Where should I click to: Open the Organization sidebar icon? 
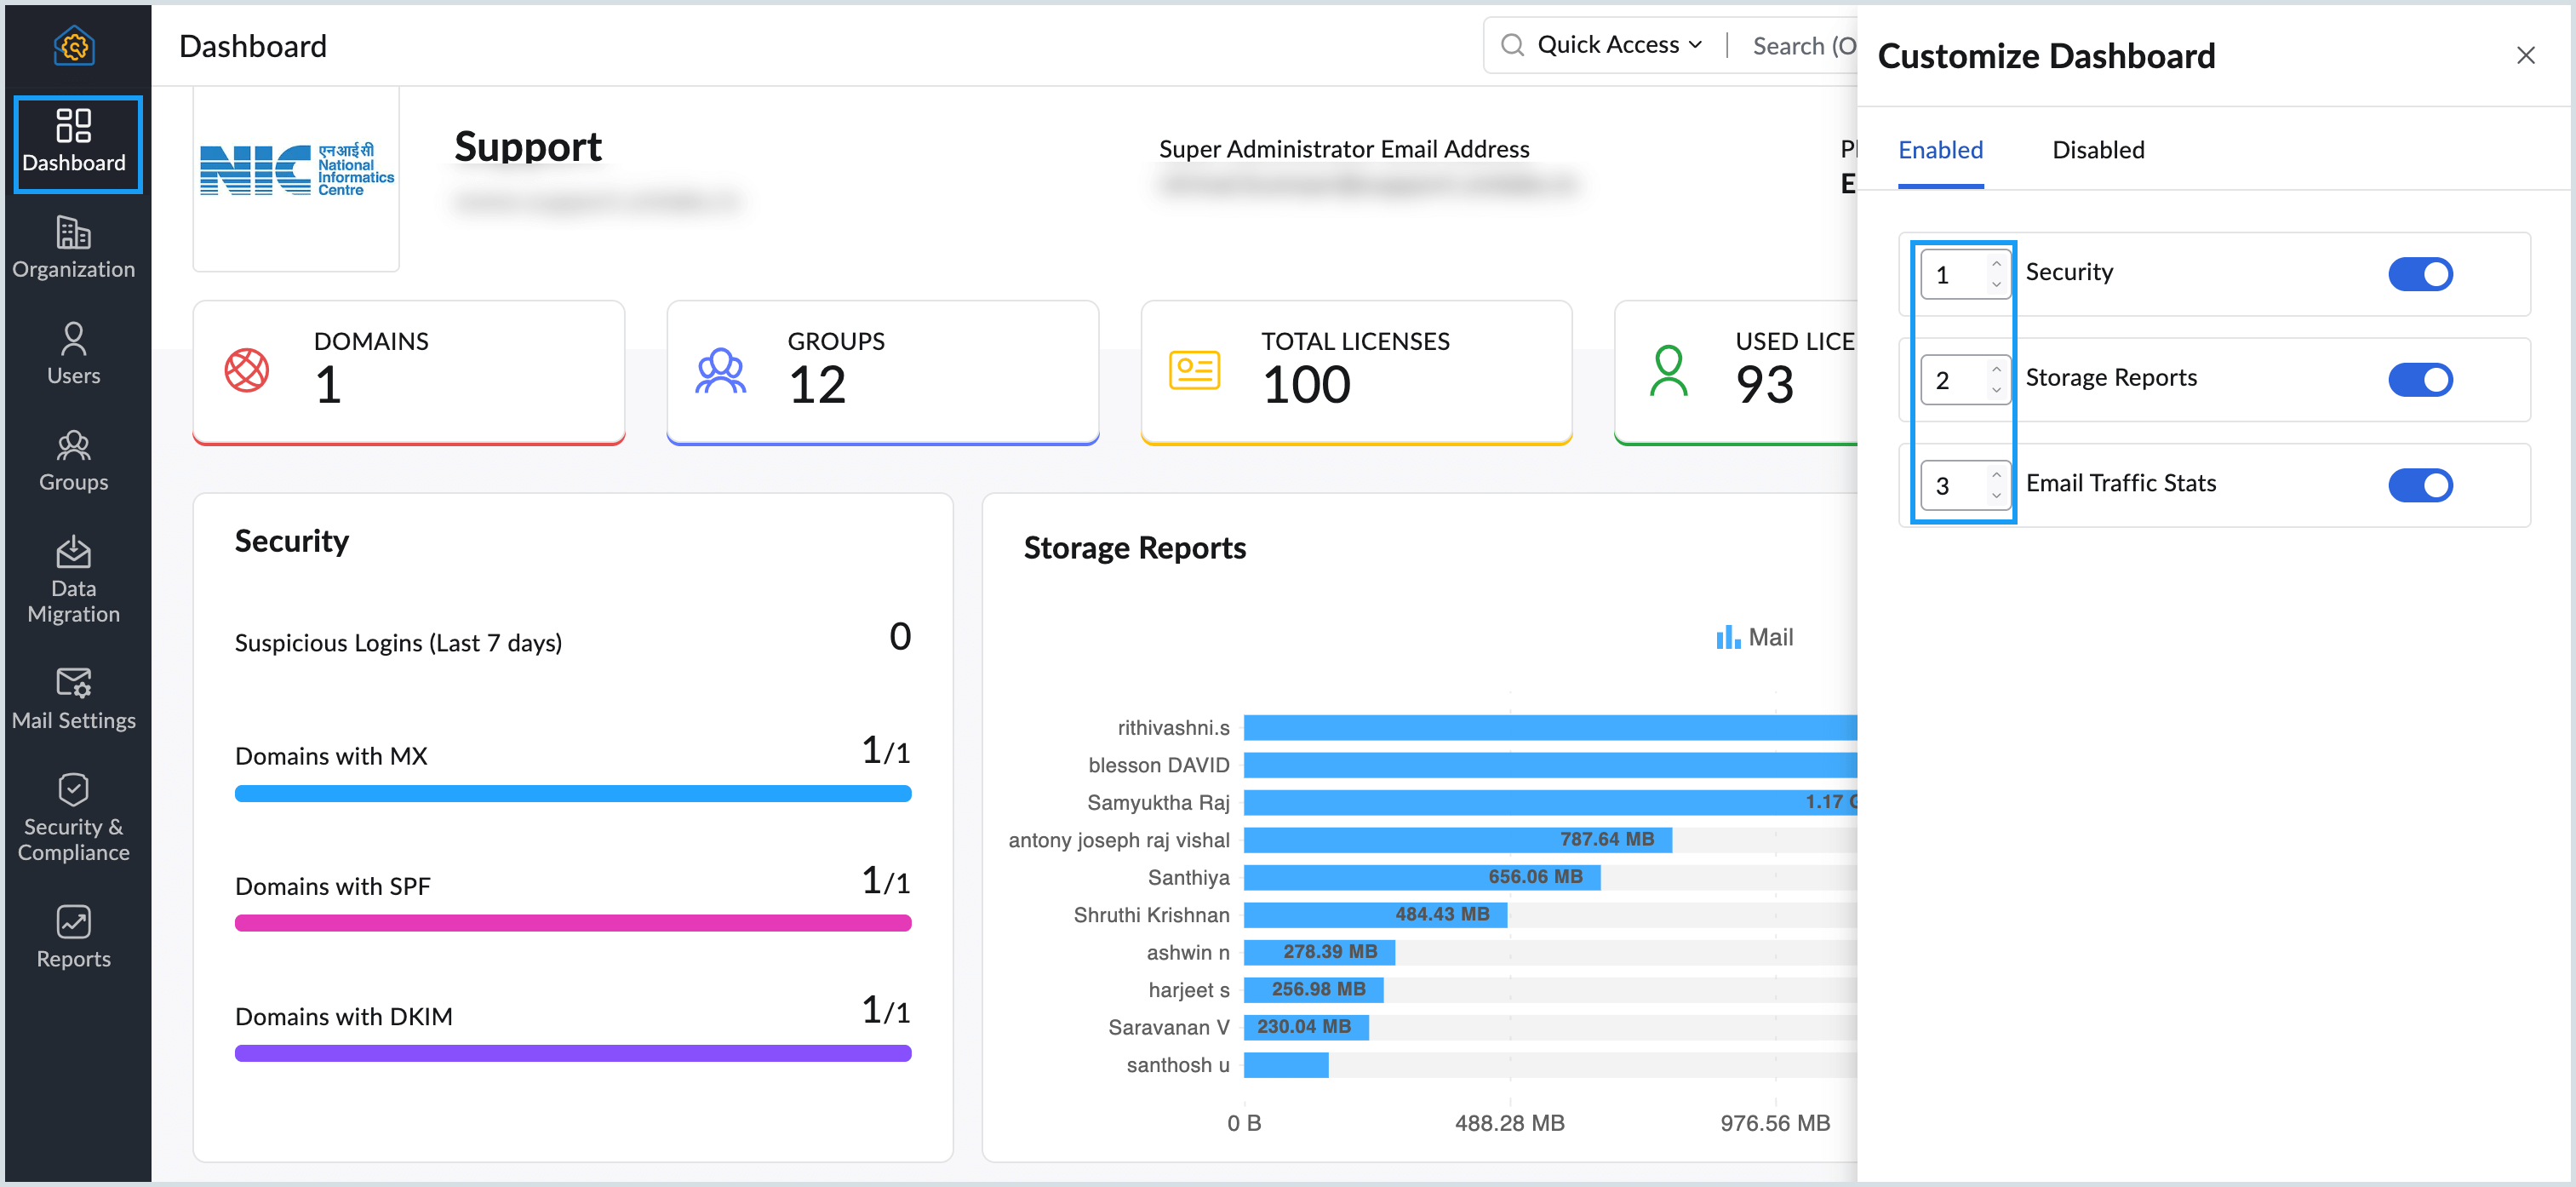click(x=73, y=247)
